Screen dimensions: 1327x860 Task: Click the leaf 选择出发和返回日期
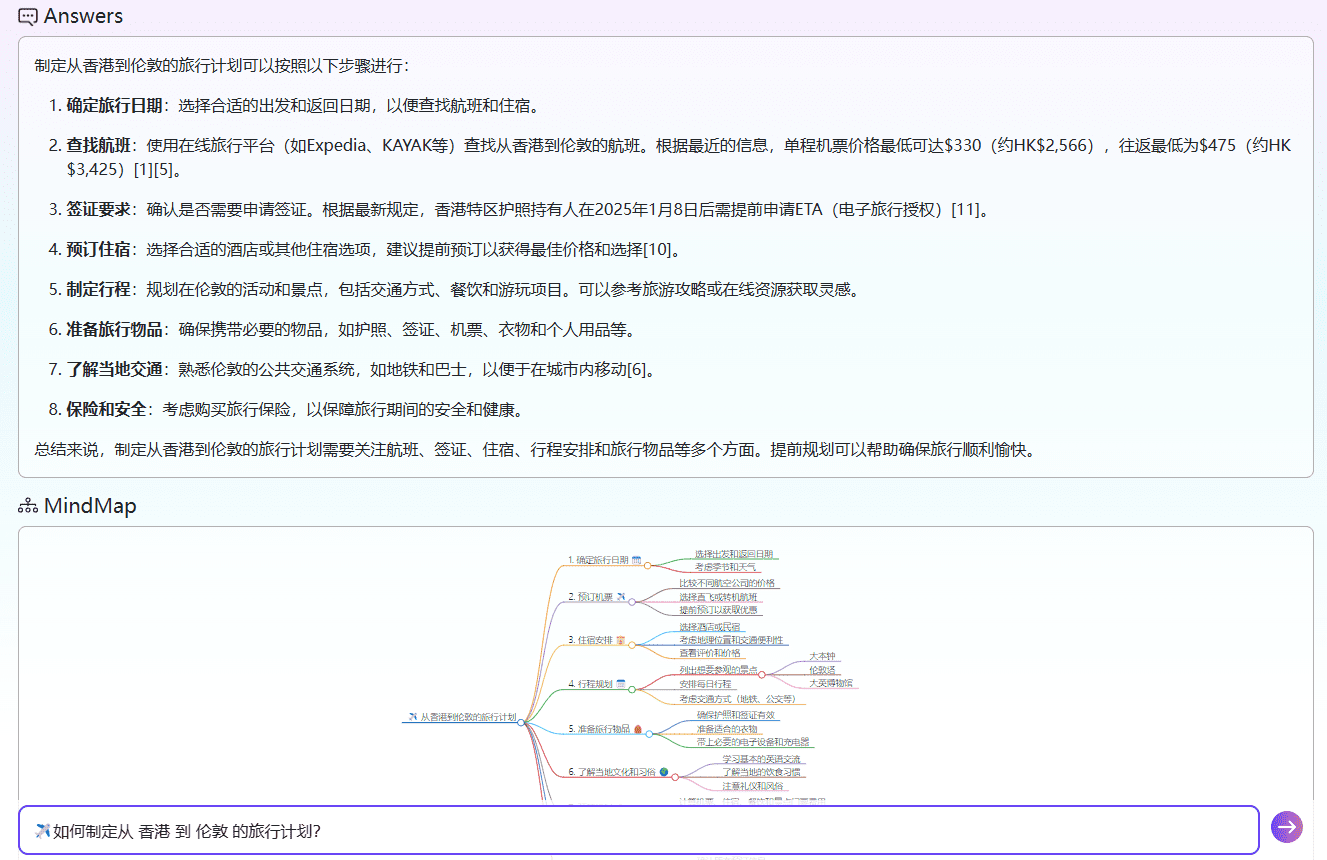point(733,553)
